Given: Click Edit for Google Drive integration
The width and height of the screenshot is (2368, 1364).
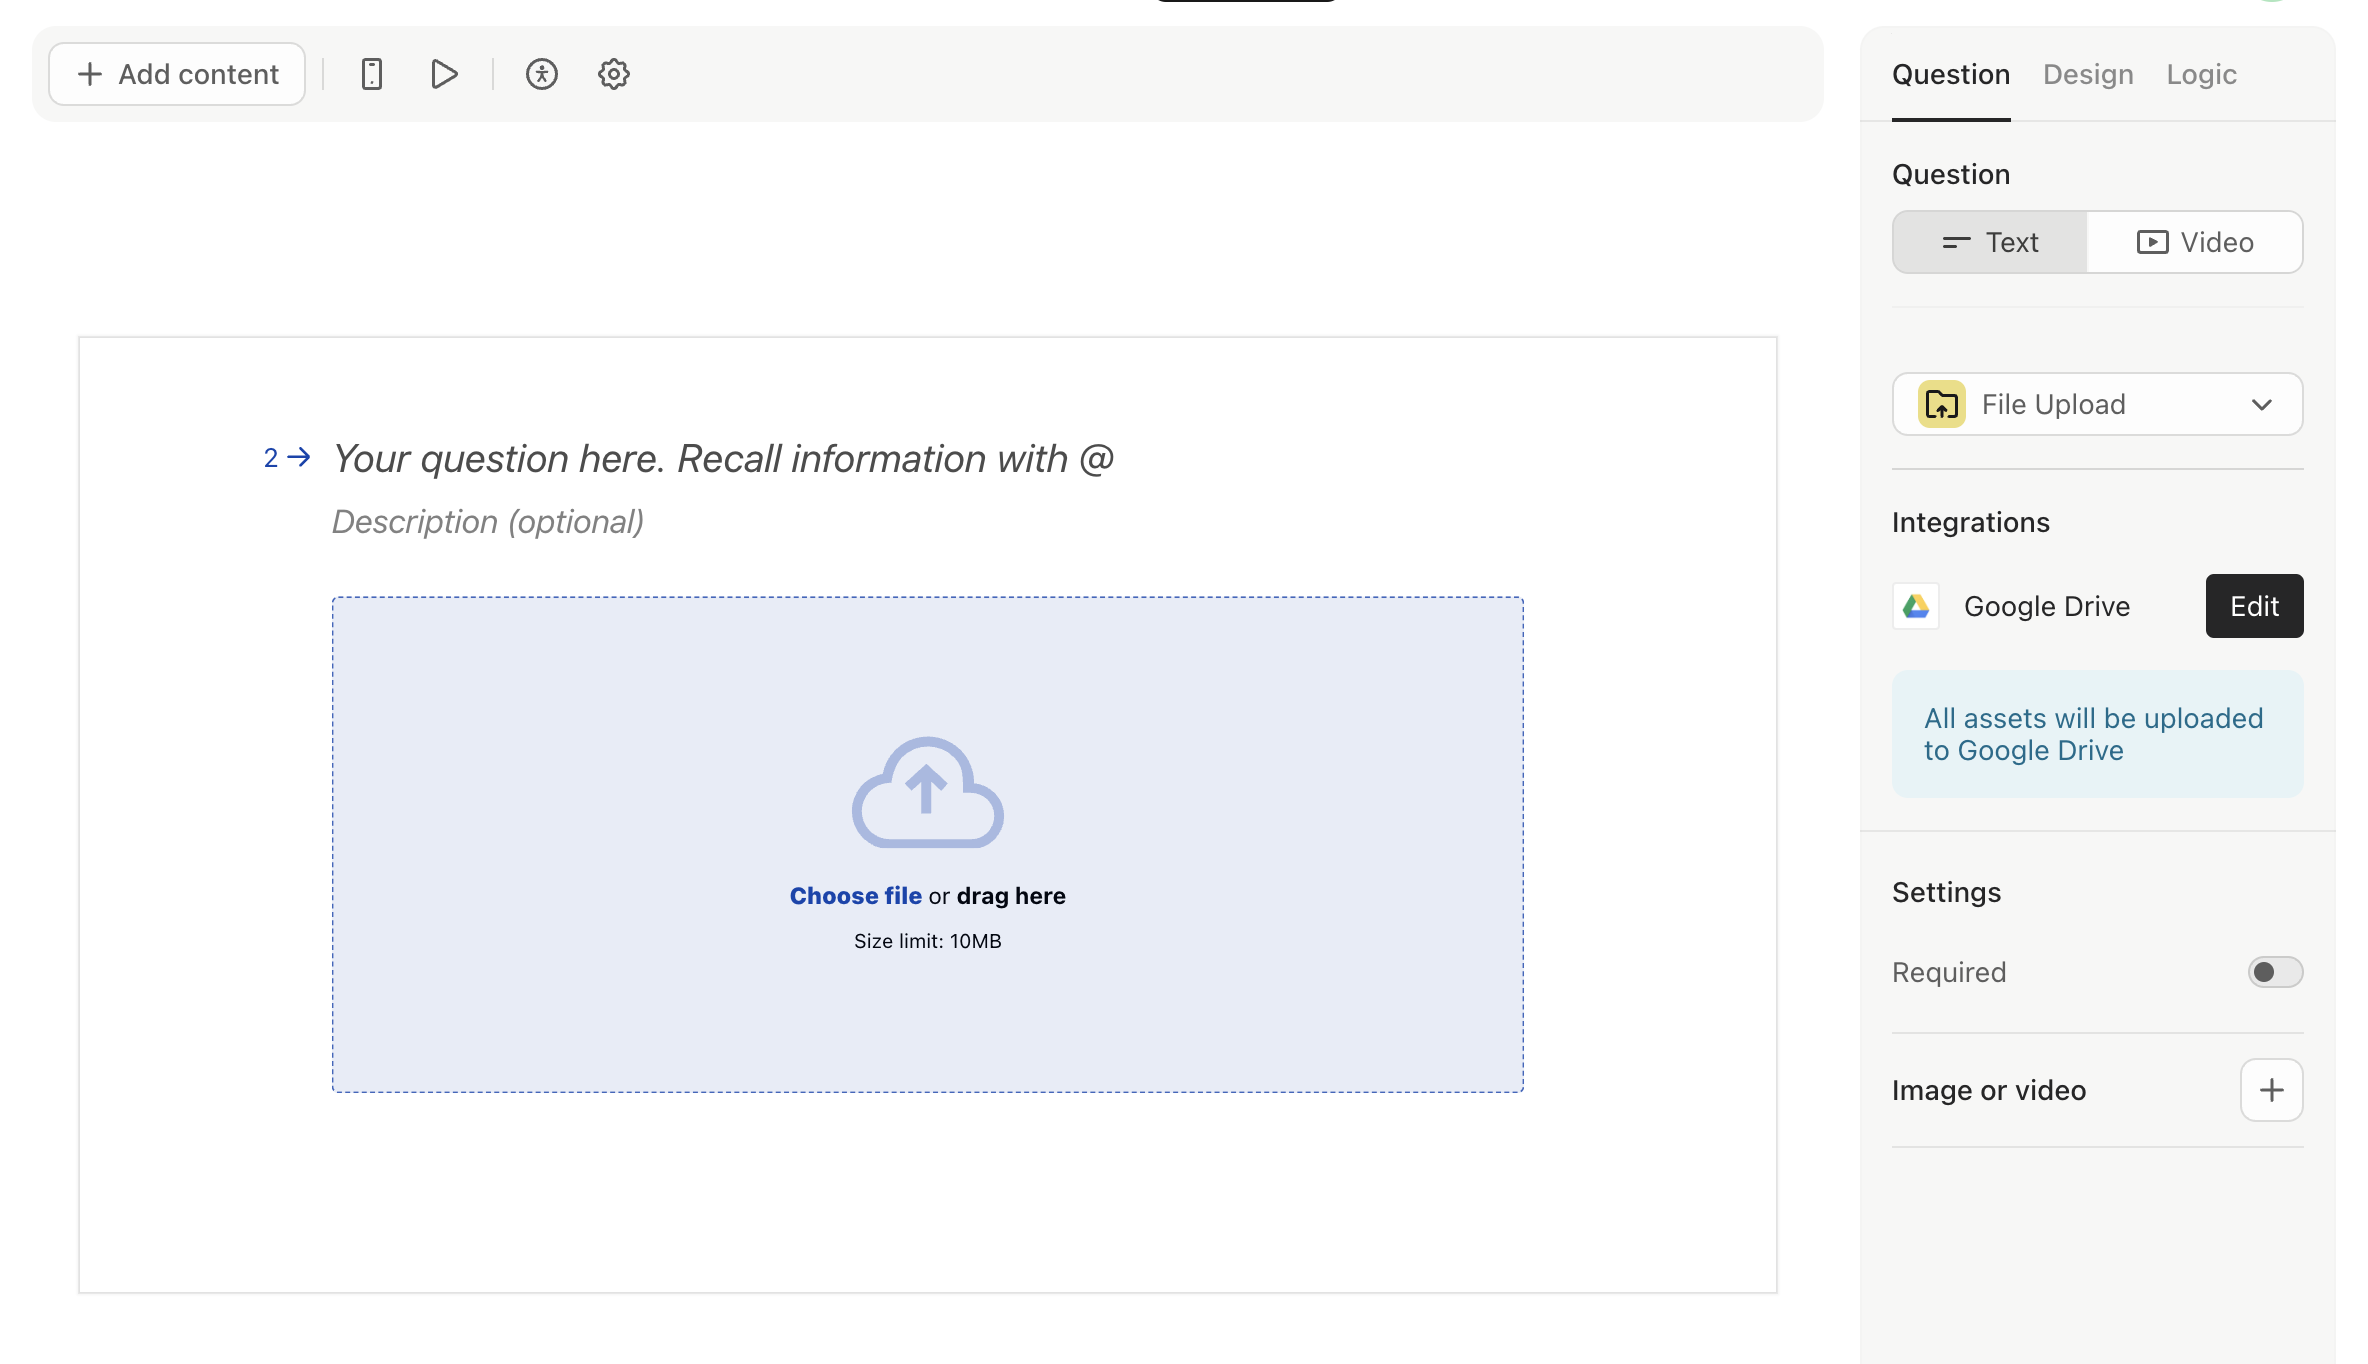Looking at the screenshot, I should [2253, 605].
